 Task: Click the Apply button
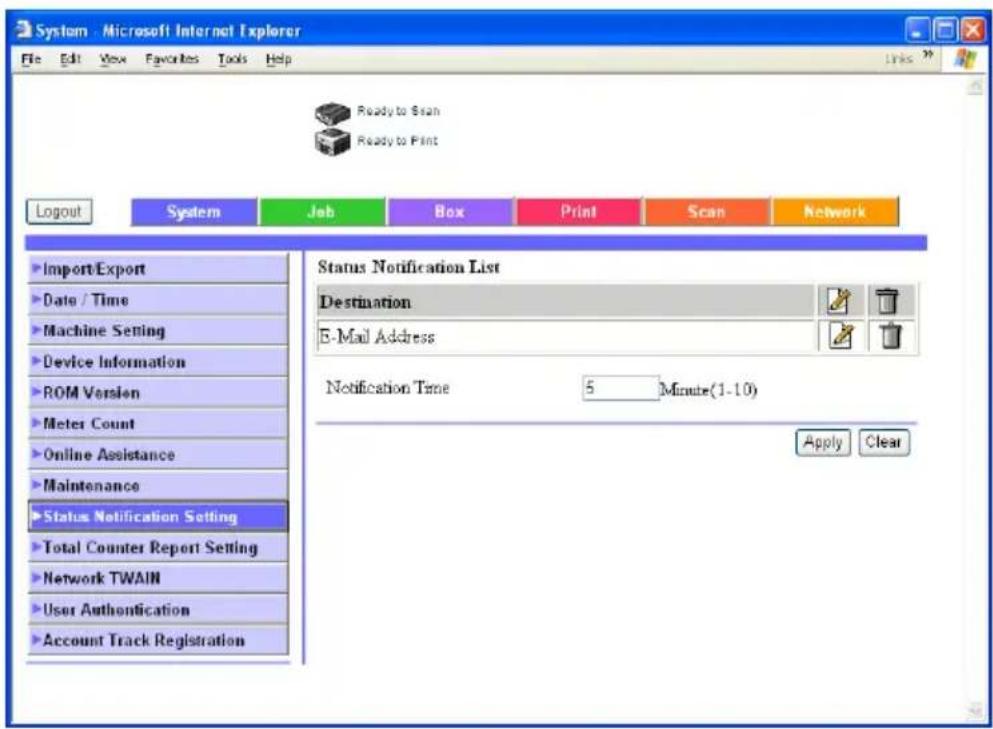pyautogui.click(x=823, y=442)
